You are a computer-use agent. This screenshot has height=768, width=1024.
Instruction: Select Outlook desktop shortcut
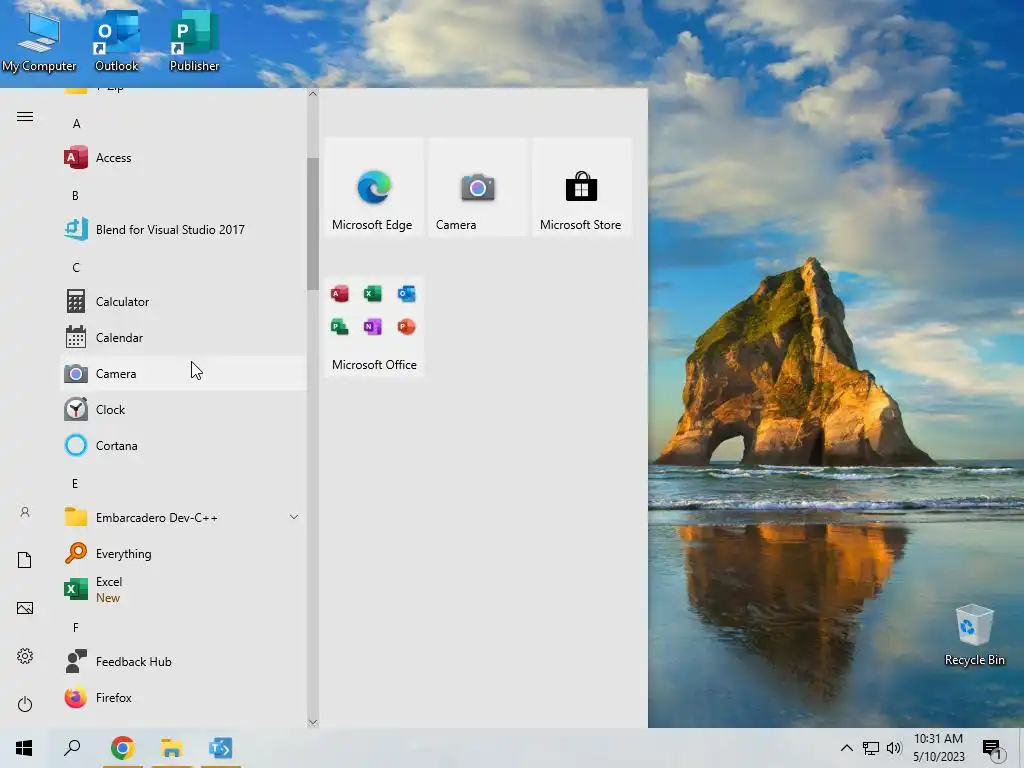[x=117, y=41]
